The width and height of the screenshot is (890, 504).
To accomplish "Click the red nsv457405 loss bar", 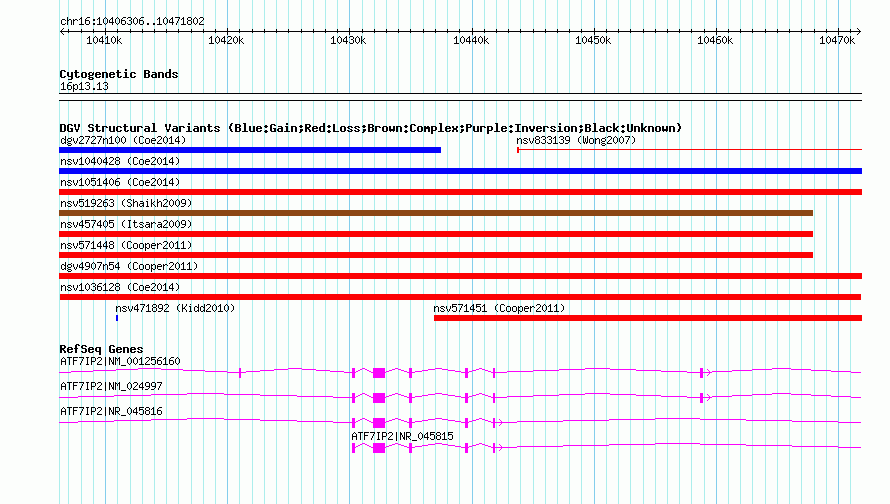I will [436, 234].
